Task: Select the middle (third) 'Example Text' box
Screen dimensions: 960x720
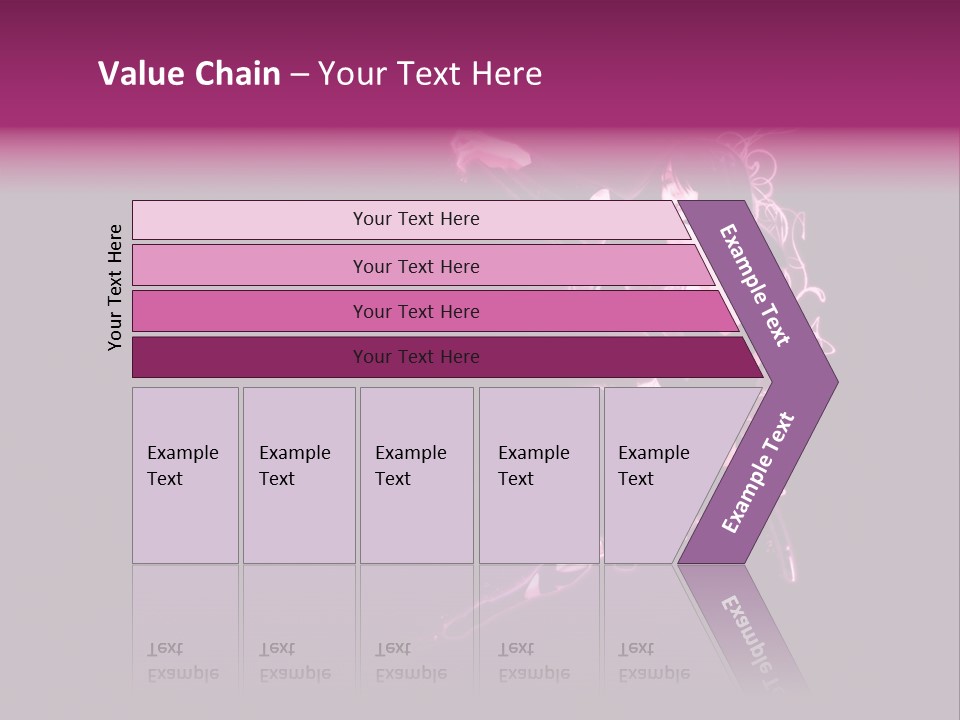Action: tap(415, 474)
